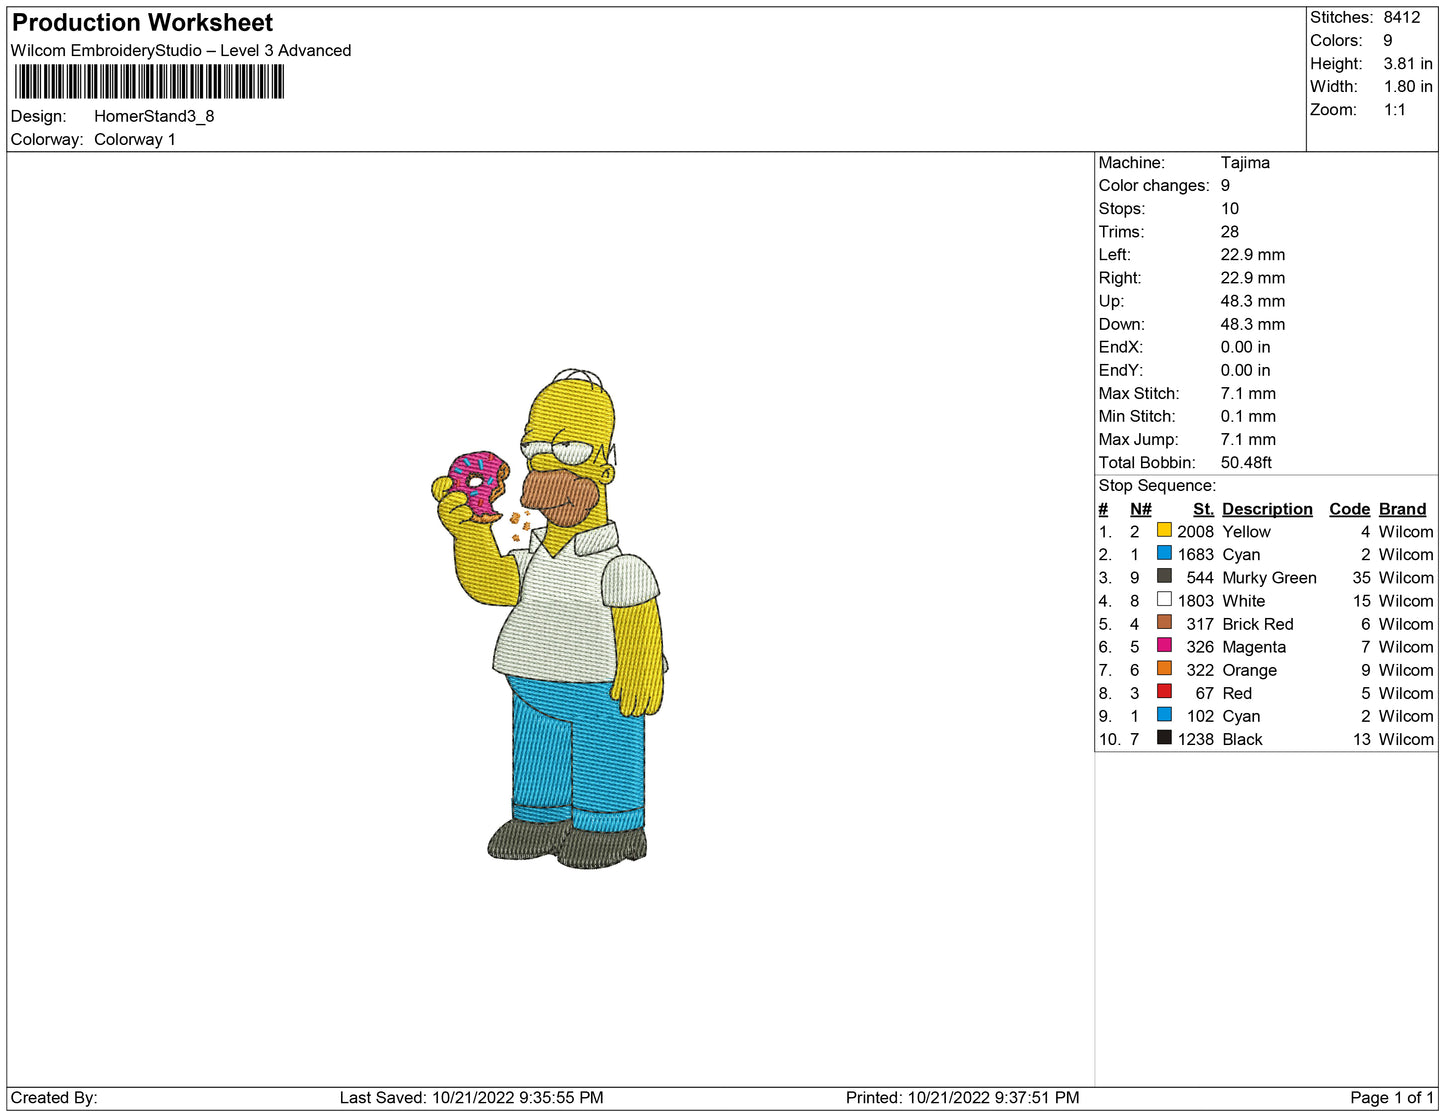Image resolution: width=1445 pixels, height=1112 pixels.
Task: Click the "Max Stitch:" label
Action: (x=1139, y=393)
